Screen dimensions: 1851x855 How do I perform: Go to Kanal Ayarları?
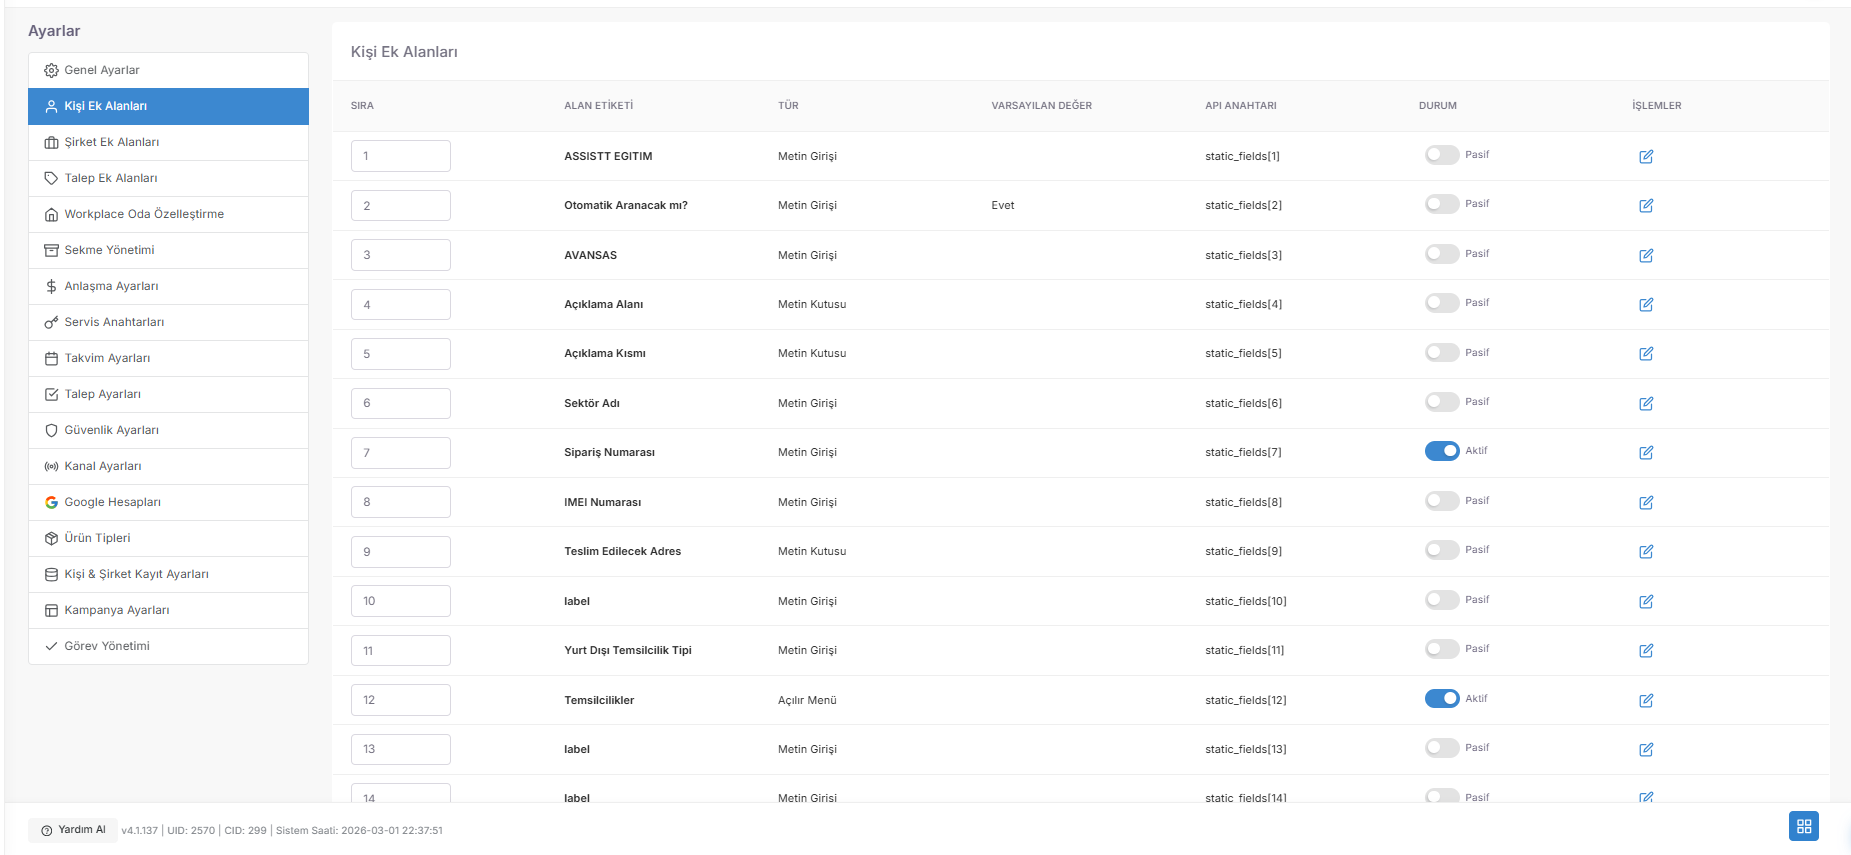tap(168, 466)
